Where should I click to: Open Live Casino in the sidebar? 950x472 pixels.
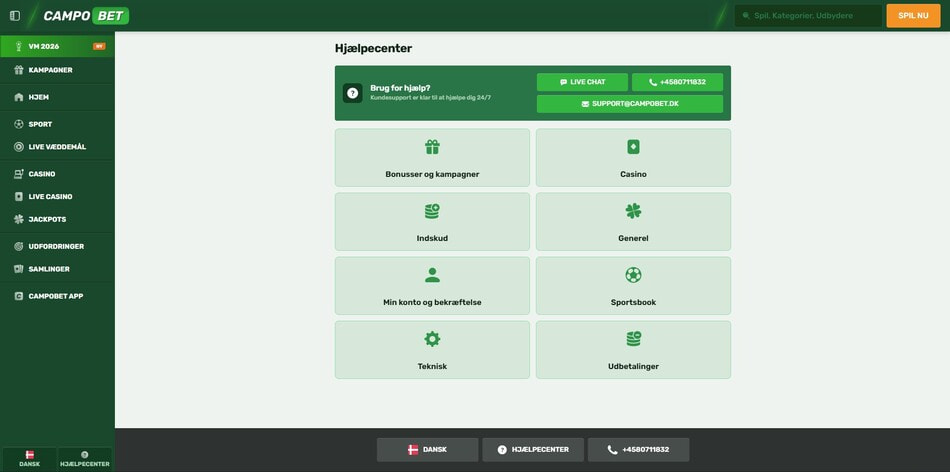click(57, 196)
